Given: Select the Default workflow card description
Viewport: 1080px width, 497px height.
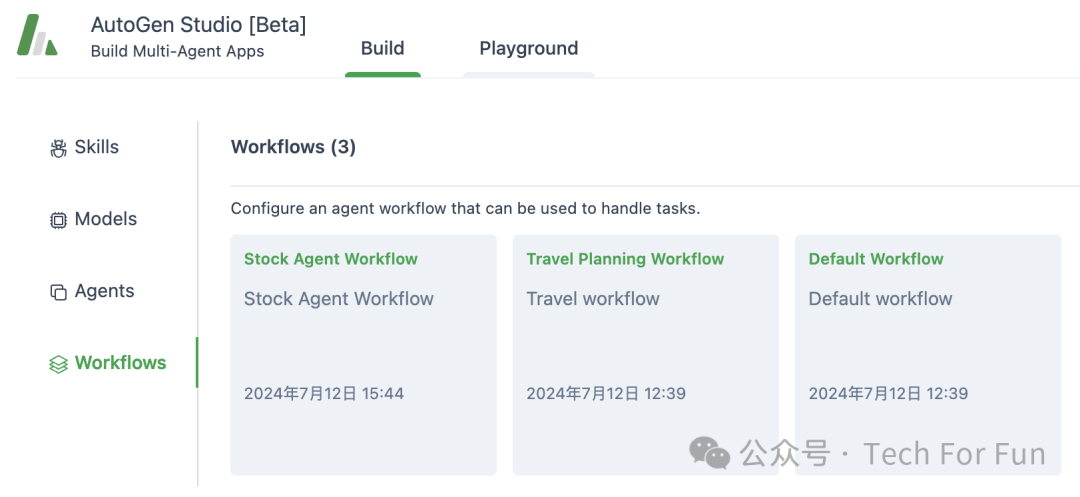Looking at the screenshot, I should click(880, 299).
